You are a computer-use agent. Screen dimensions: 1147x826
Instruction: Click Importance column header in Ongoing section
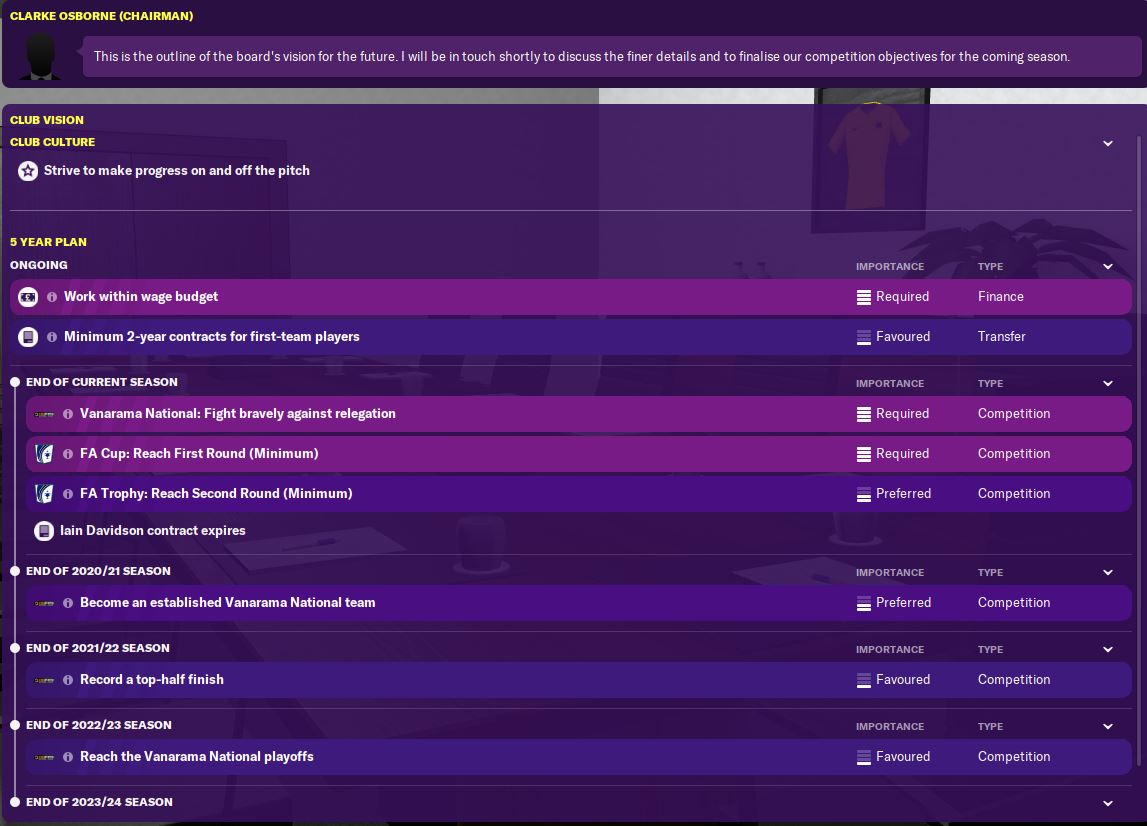pos(890,266)
